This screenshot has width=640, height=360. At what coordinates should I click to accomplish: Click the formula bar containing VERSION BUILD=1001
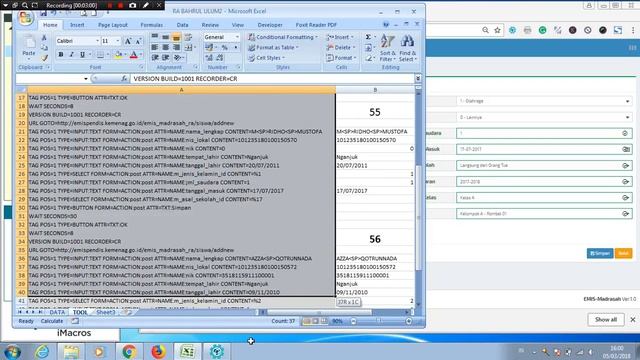272,78
